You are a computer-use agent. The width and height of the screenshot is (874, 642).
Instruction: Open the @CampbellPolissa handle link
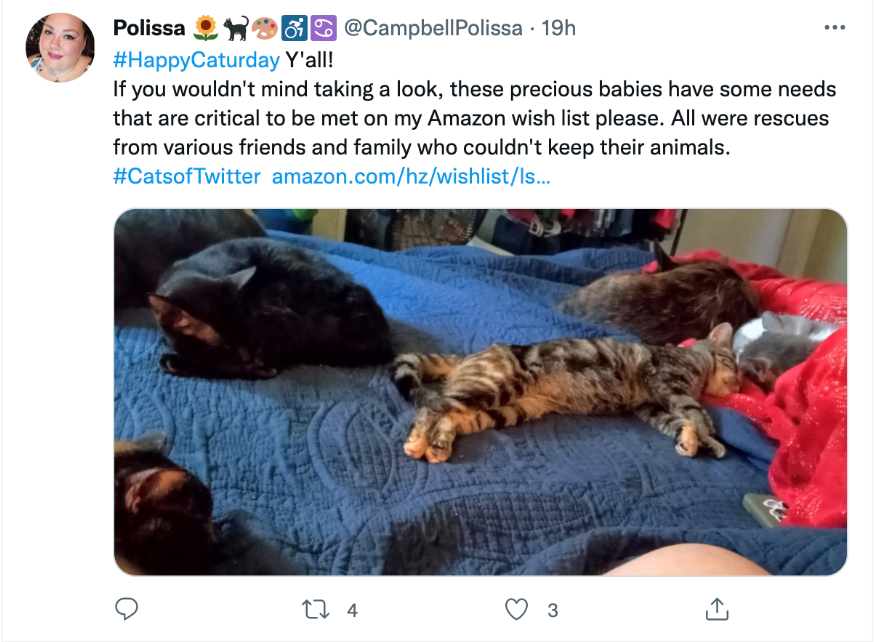(434, 28)
